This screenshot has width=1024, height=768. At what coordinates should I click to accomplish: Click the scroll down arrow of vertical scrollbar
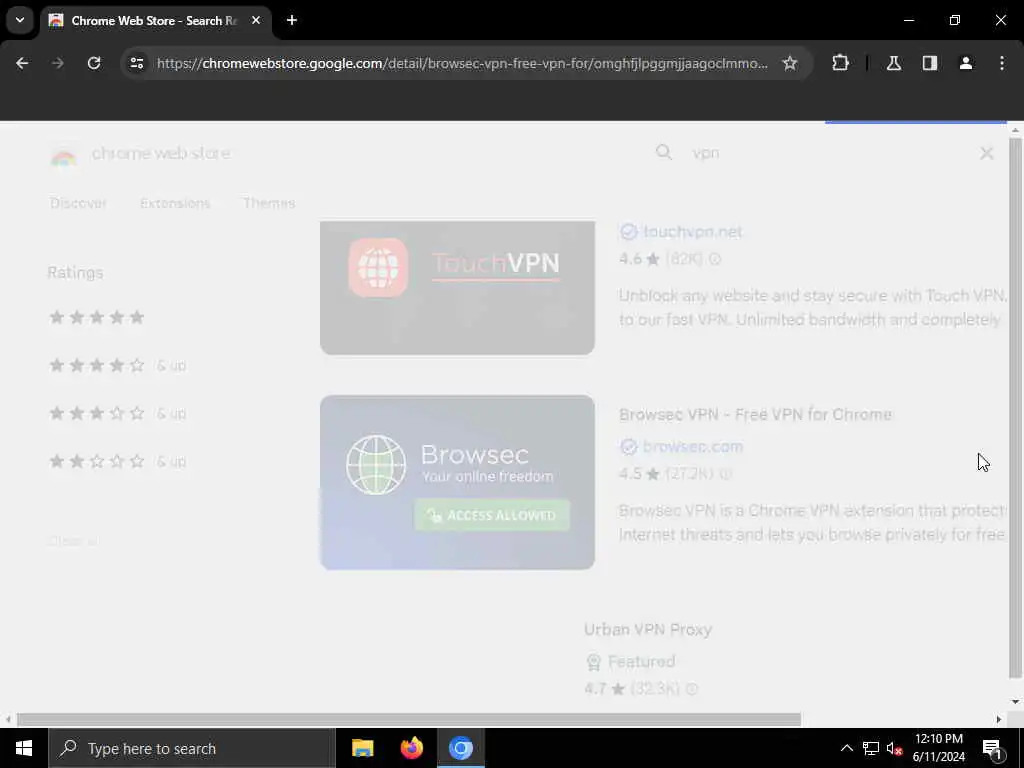tap(1015, 702)
